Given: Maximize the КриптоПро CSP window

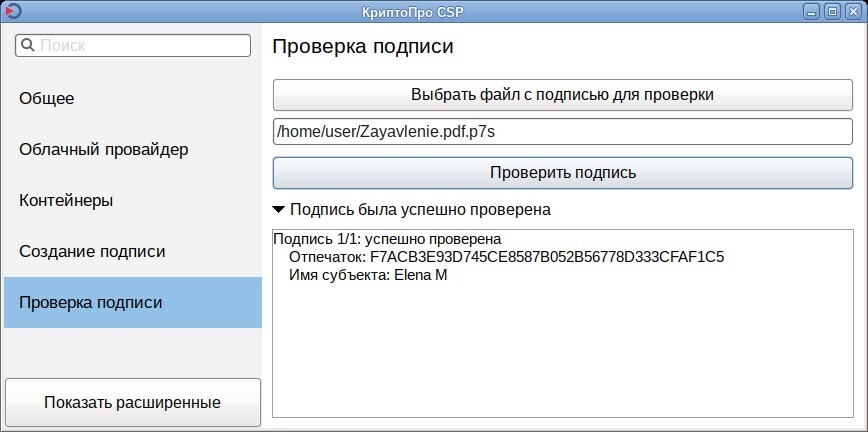Looking at the screenshot, I should 832,11.
